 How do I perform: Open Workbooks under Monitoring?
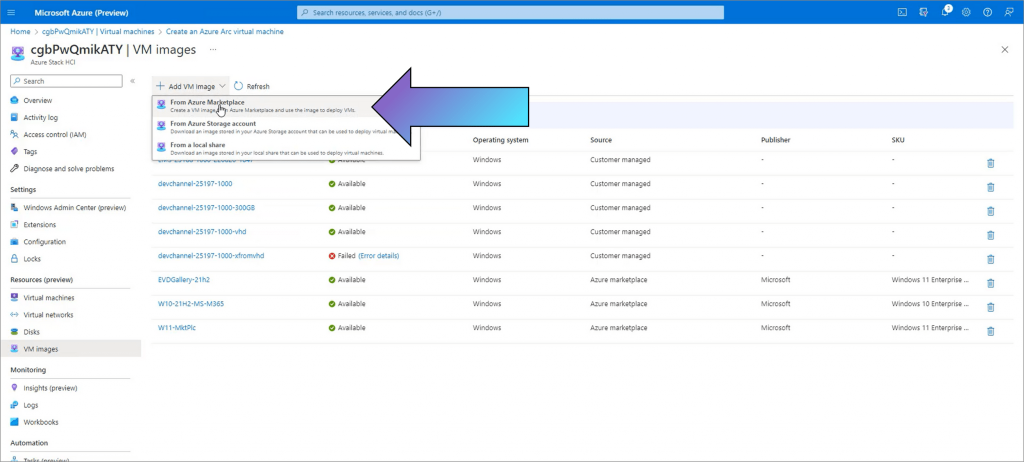coord(40,422)
